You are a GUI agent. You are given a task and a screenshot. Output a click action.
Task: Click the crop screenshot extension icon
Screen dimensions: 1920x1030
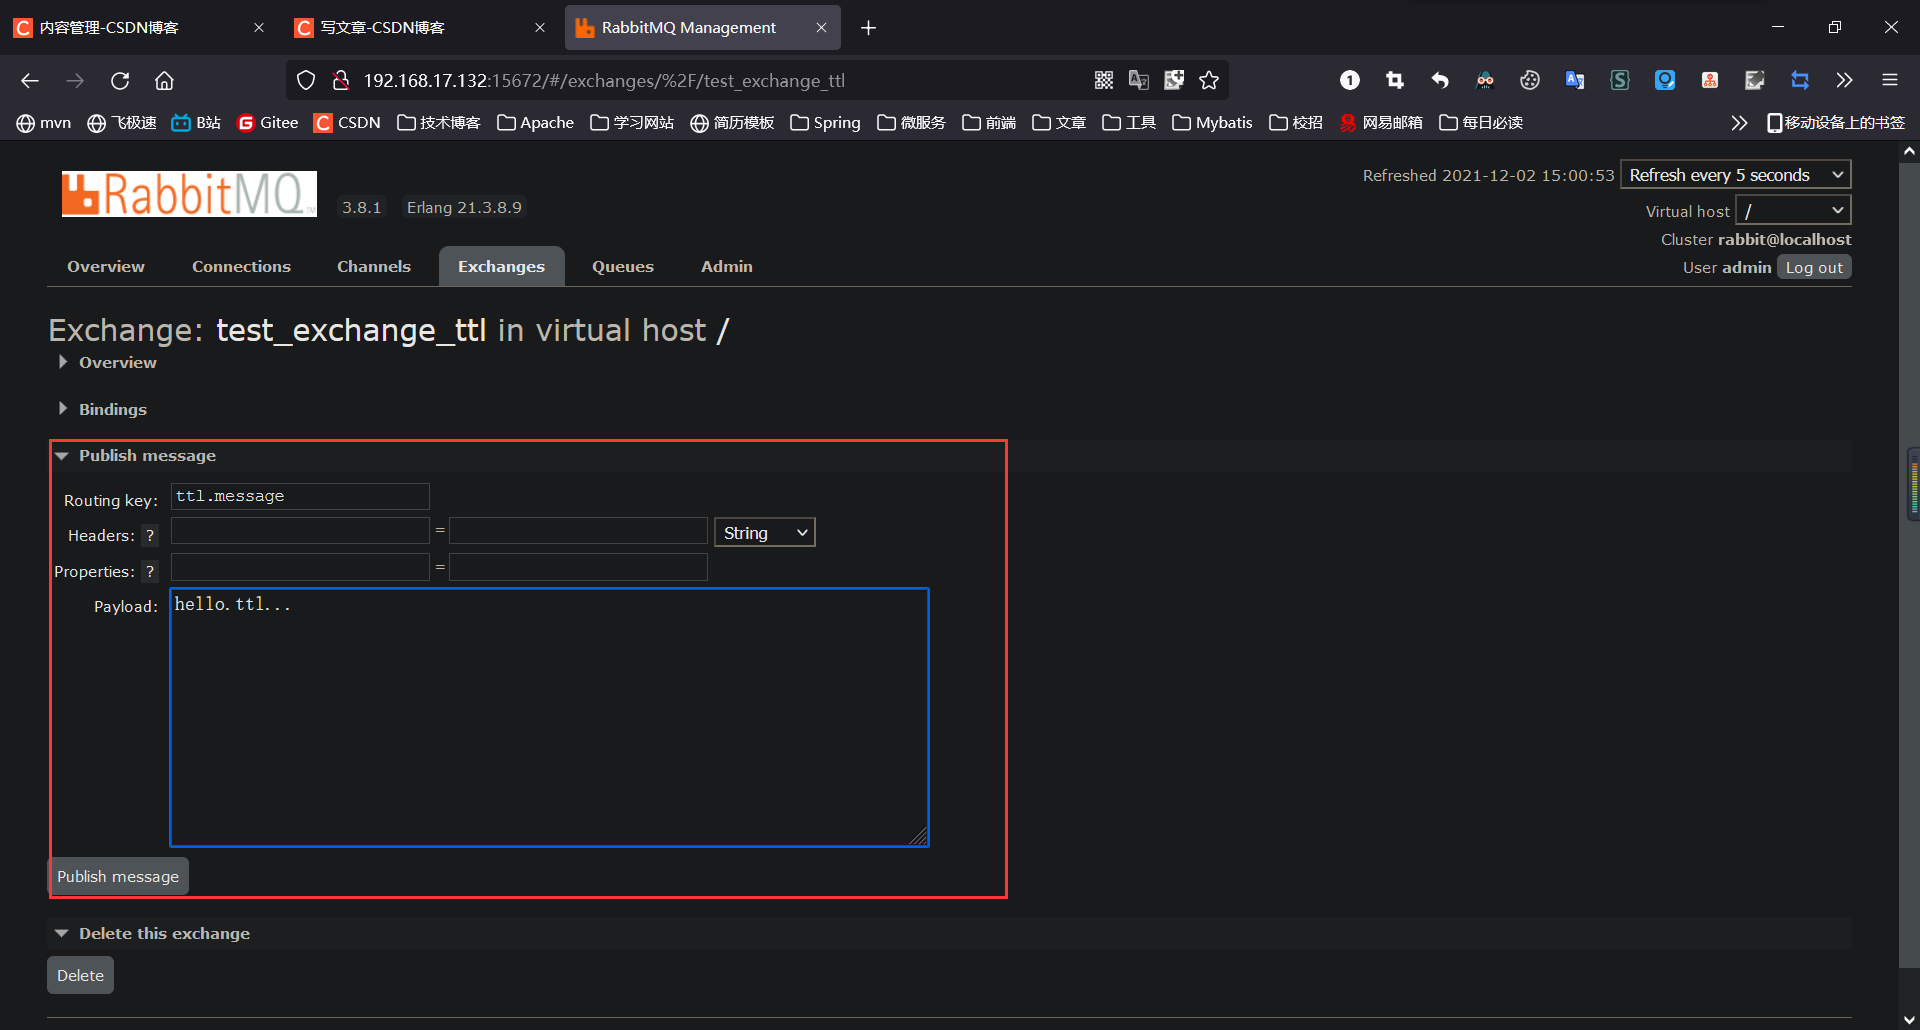1395,80
